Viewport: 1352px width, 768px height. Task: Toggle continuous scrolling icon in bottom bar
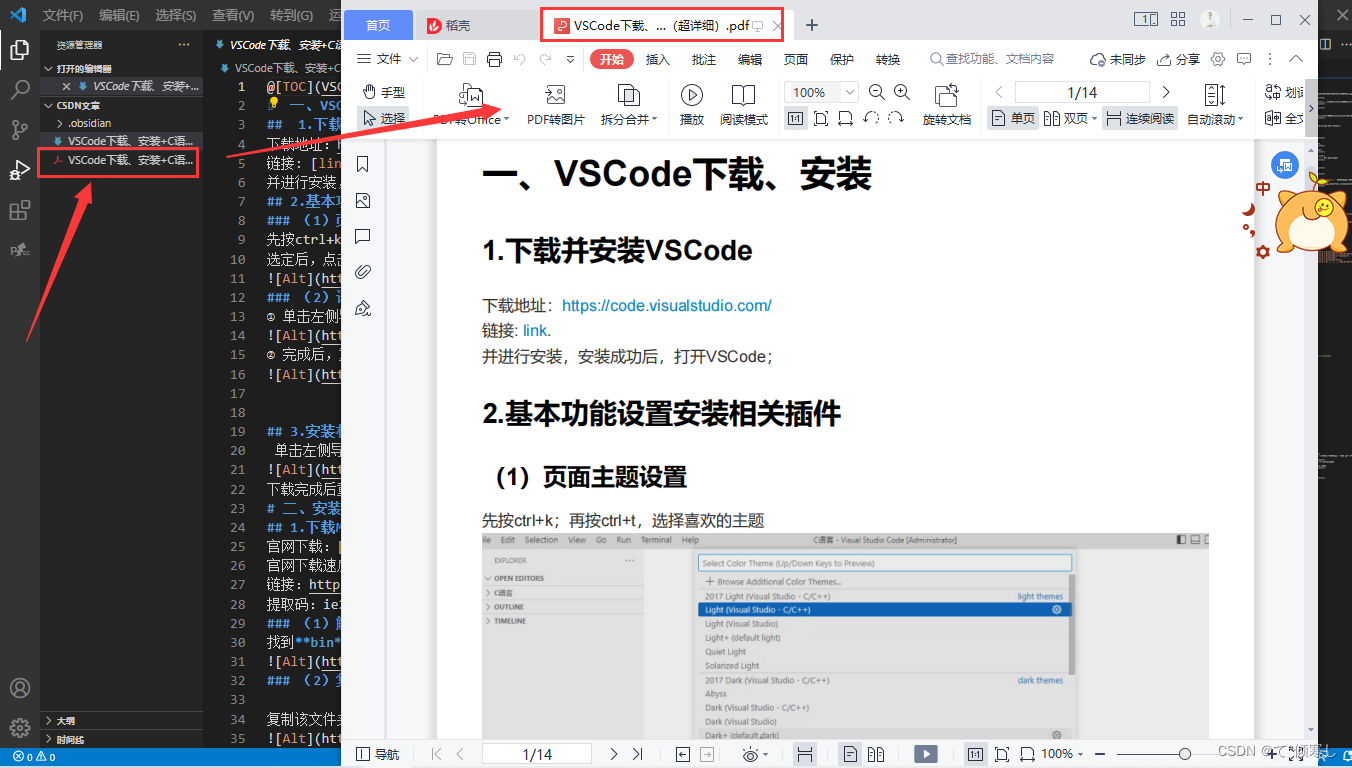806,754
